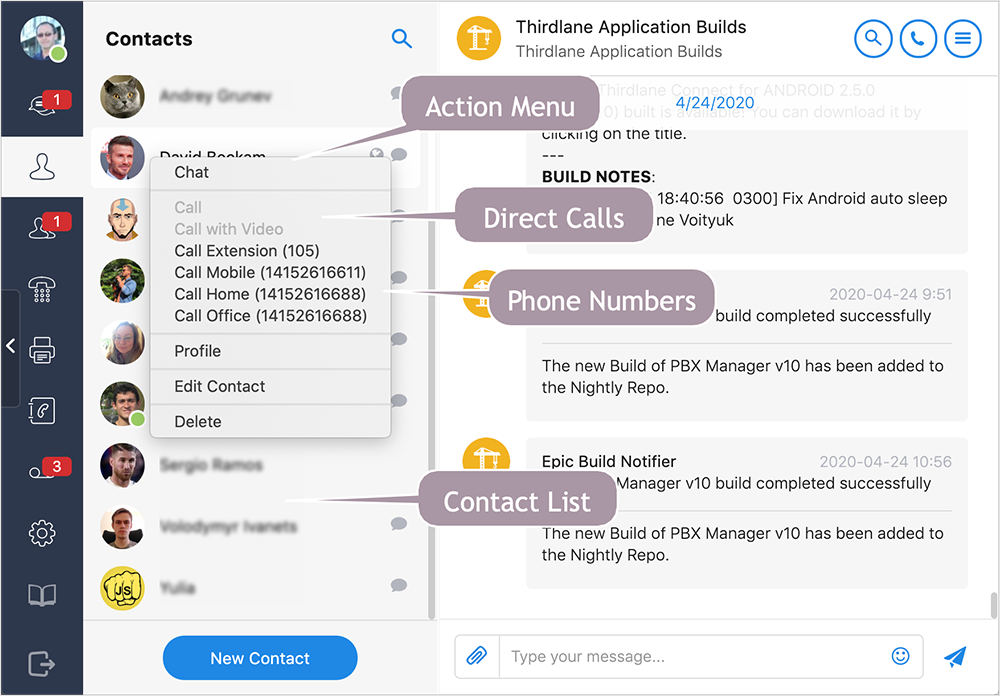Open Andrey Grunev's avatar thumbnail

(122, 96)
